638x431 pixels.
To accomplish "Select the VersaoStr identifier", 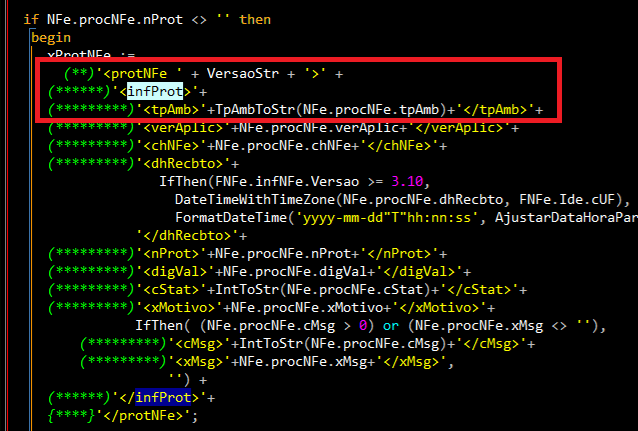I will (243, 74).
